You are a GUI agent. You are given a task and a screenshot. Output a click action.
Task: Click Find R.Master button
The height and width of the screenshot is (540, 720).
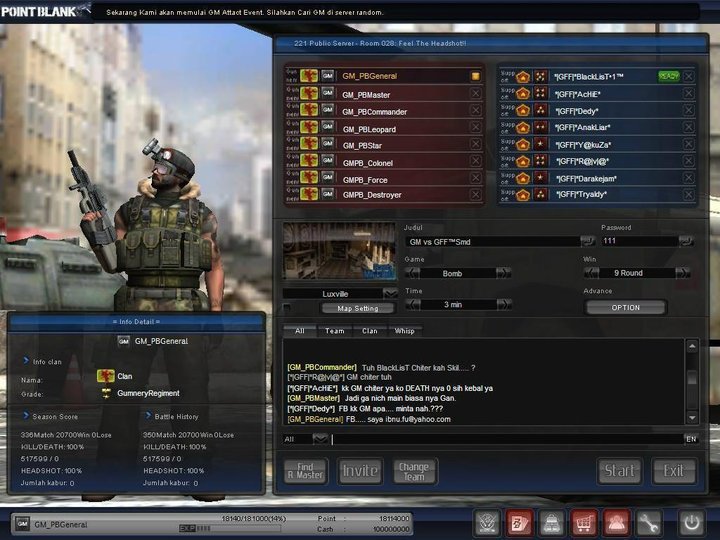pyautogui.click(x=305, y=471)
